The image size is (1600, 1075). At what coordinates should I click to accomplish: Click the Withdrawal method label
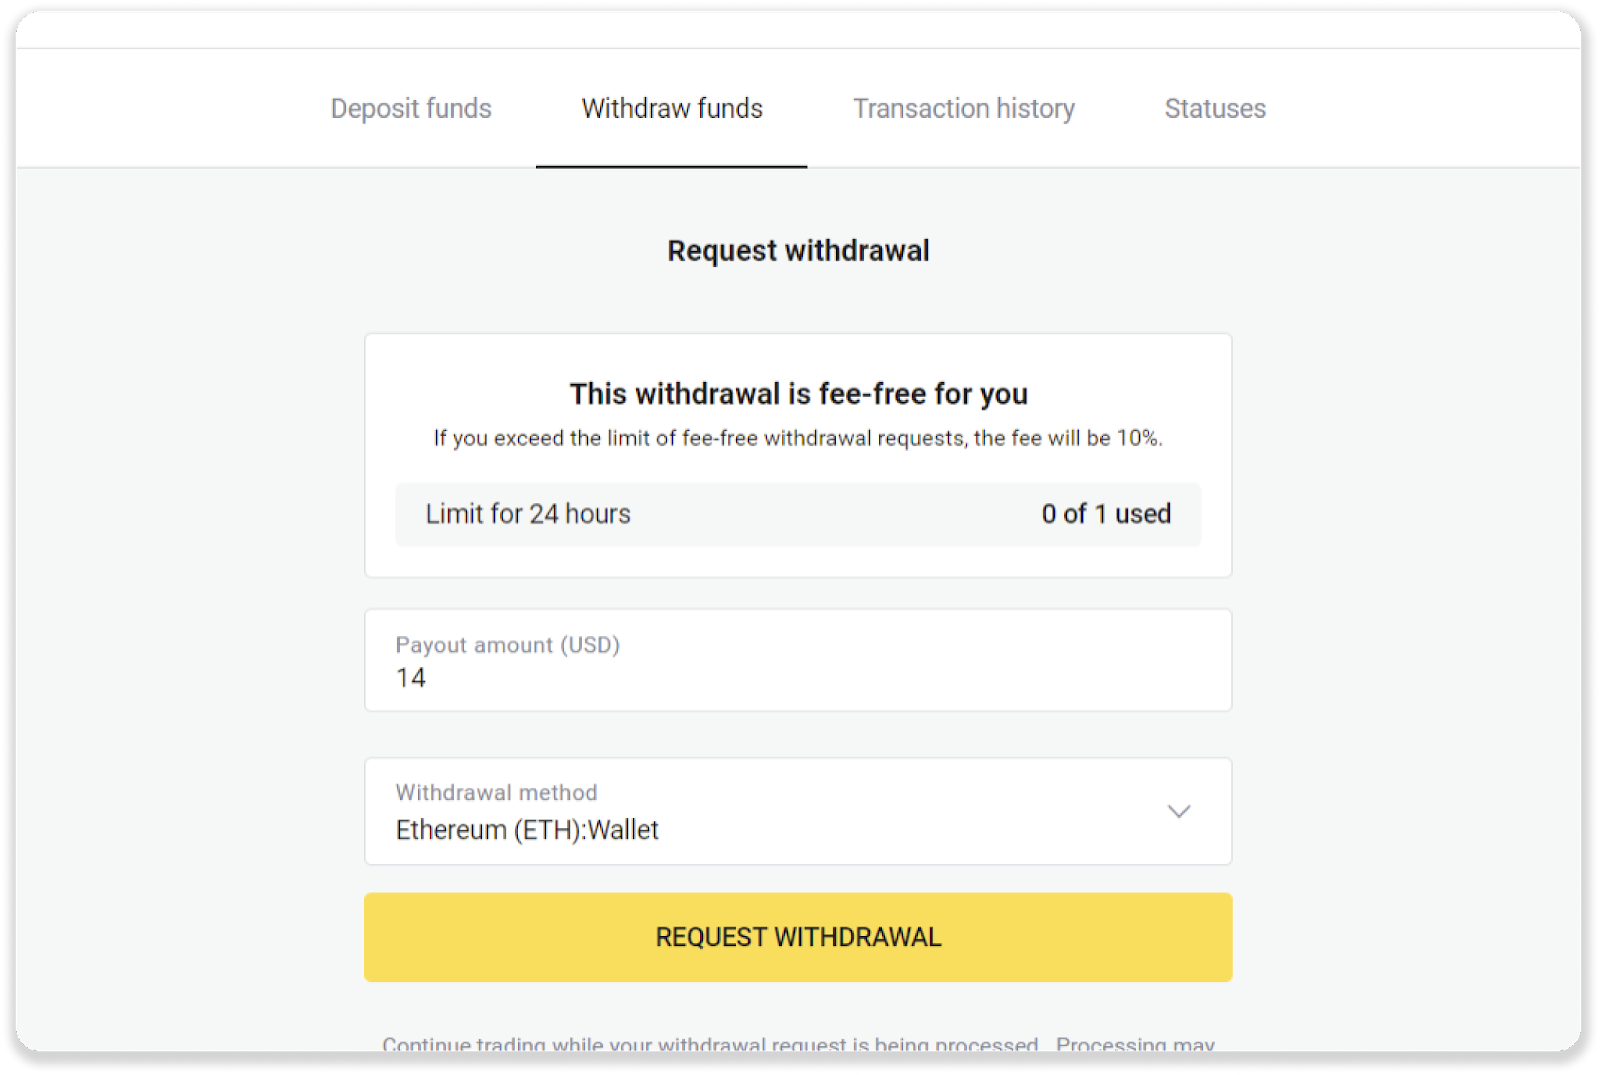click(x=496, y=793)
